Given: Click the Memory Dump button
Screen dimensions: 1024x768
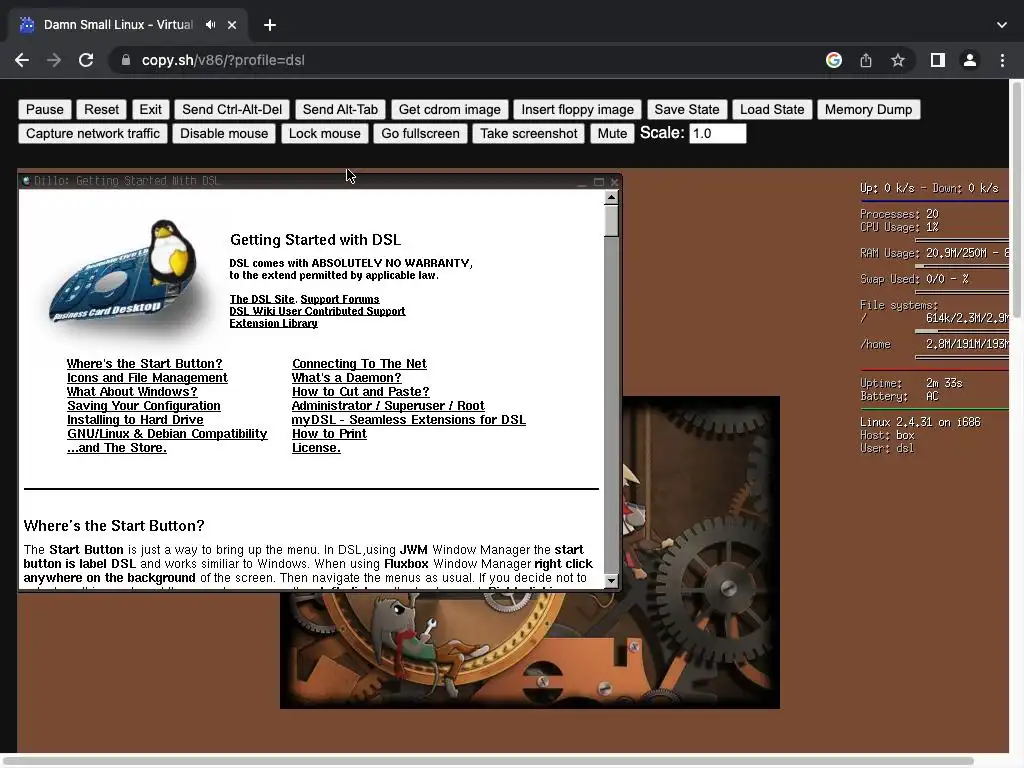Looking at the screenshot, I should point(868,109).
